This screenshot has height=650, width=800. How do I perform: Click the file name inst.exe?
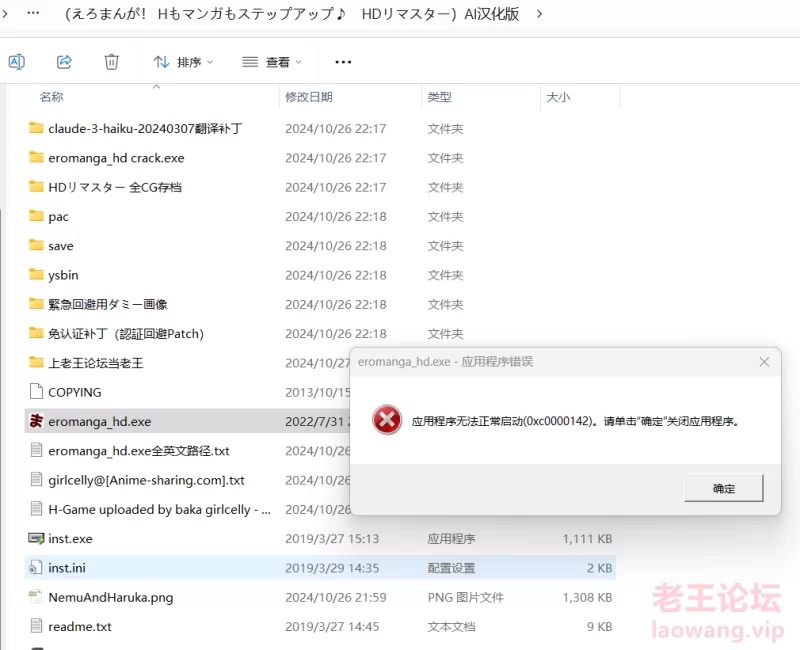tap(70, 539)
